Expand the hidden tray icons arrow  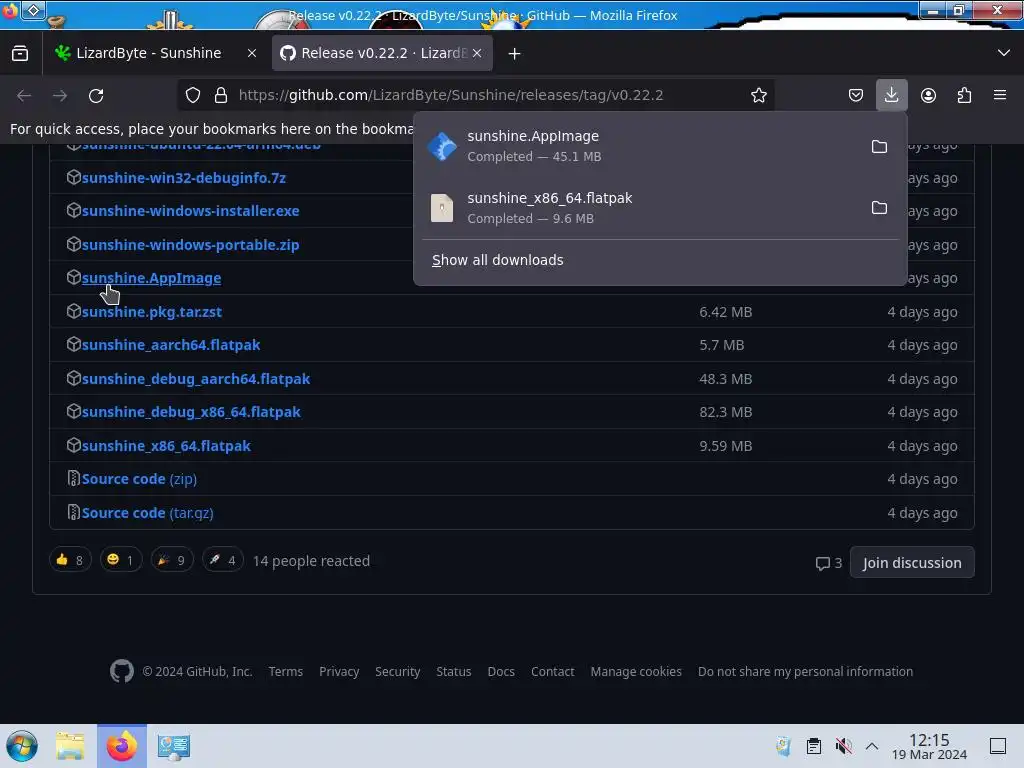[x=872, y=746]
